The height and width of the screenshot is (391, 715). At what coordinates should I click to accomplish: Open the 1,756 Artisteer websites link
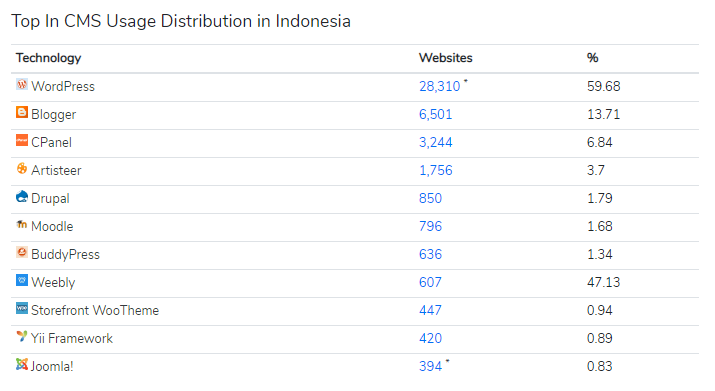[x=435, y=170]
